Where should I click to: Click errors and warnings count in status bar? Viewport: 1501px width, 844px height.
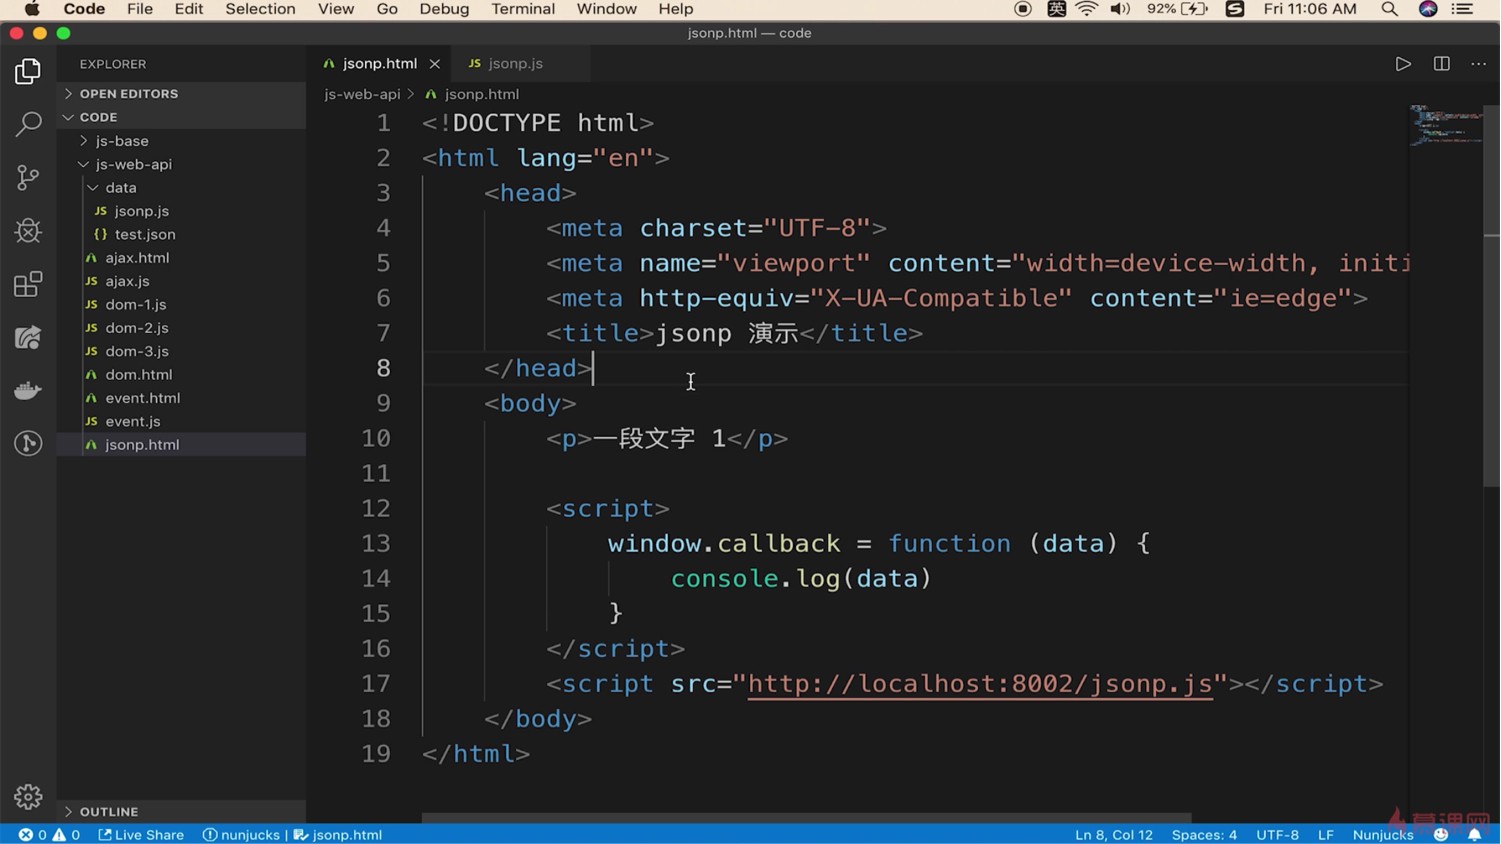pyautogui.click(x=49, y=835)
